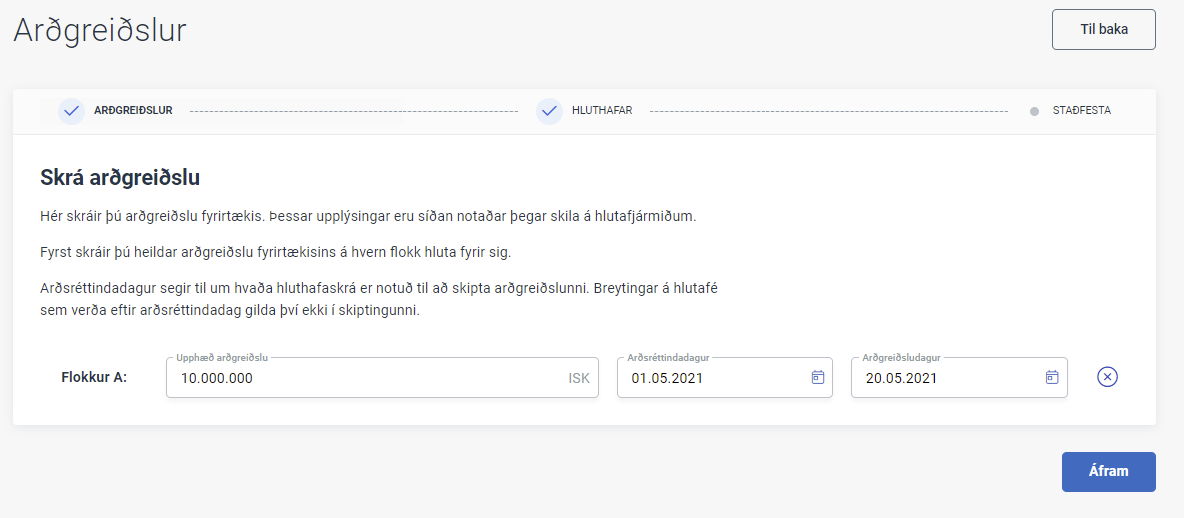Click the Skrá arðgreiðslu heading
Screen dimensions: 1184x518
tap(120, 178)
